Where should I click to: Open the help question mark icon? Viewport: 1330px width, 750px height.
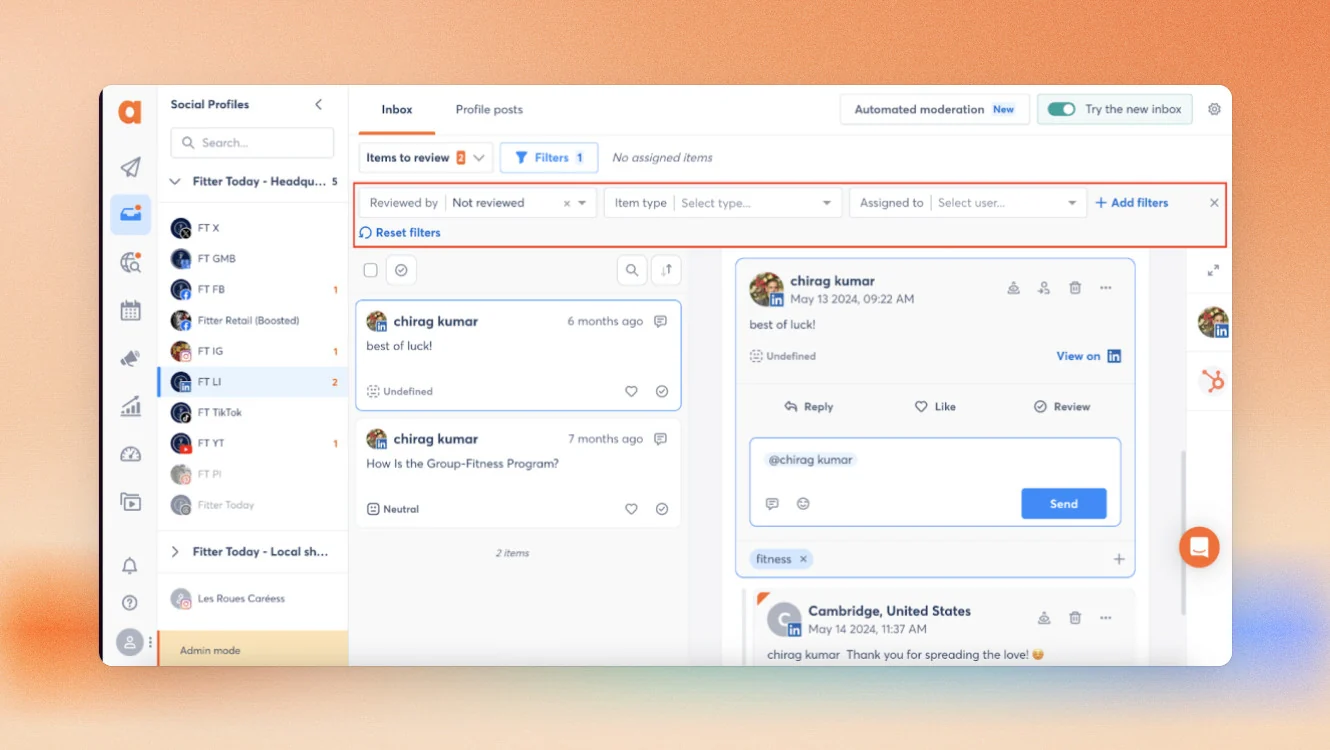[x=130, y=603]
